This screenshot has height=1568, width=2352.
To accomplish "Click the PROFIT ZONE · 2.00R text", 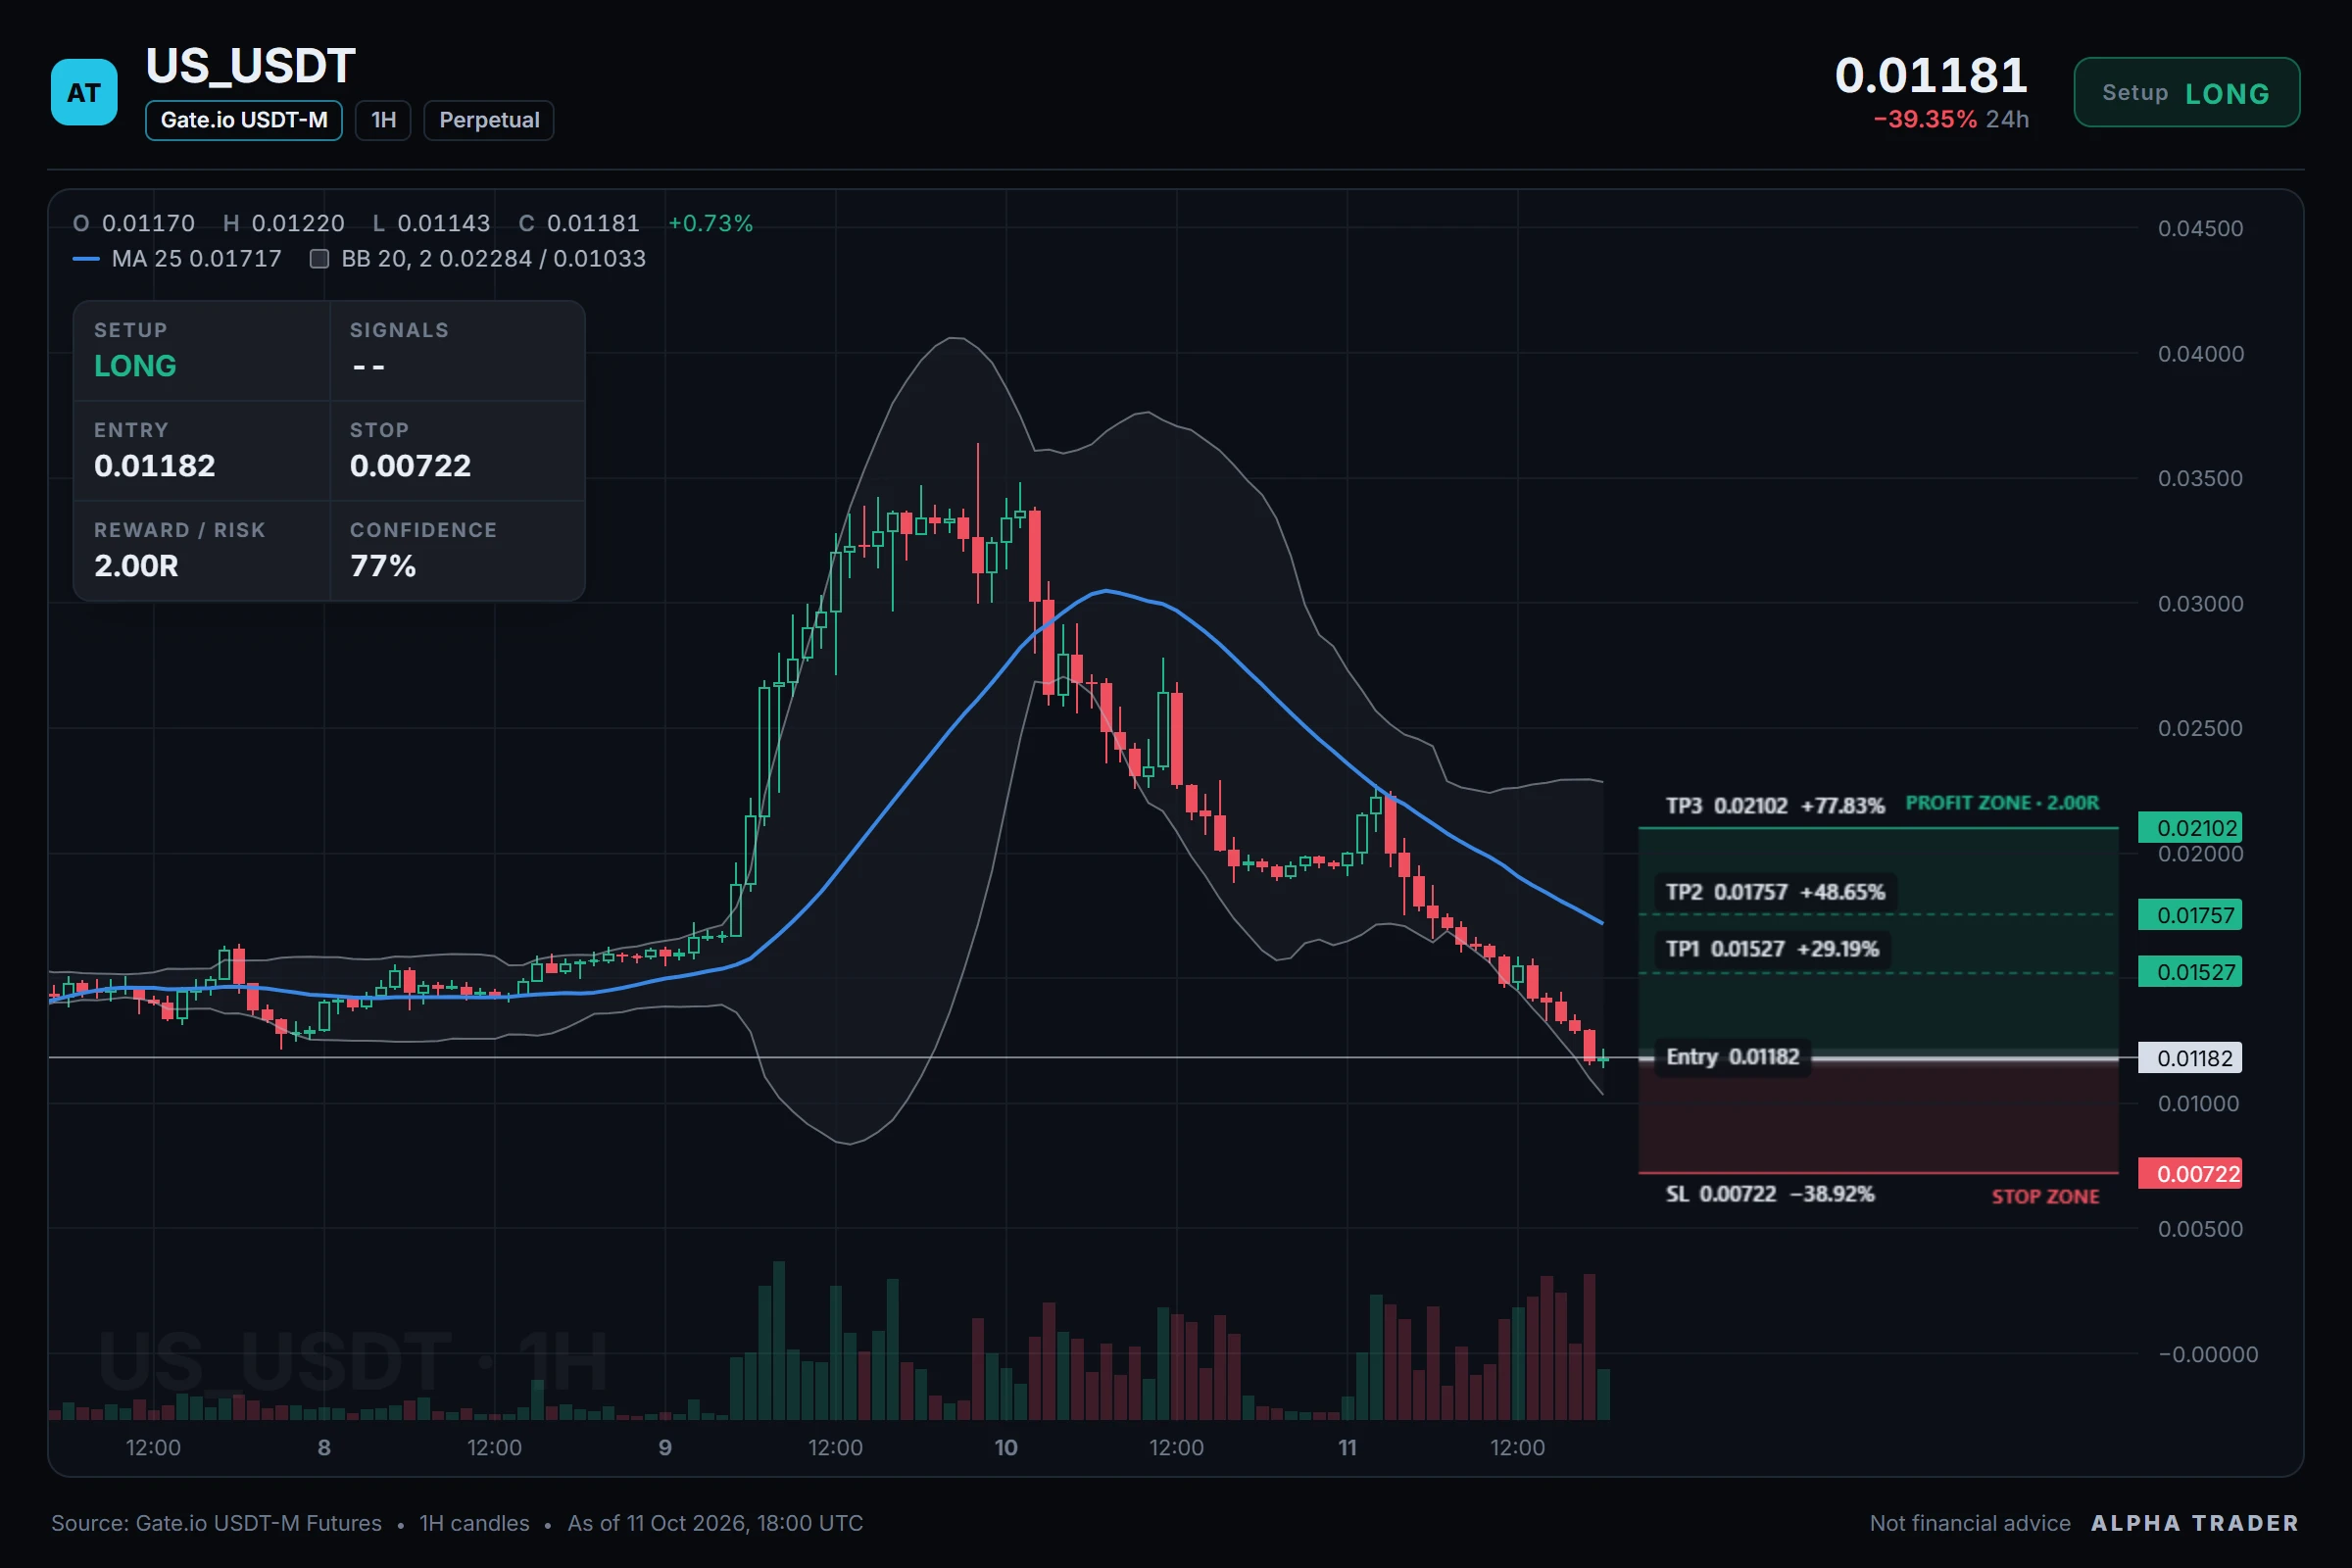I will 2002,803.
